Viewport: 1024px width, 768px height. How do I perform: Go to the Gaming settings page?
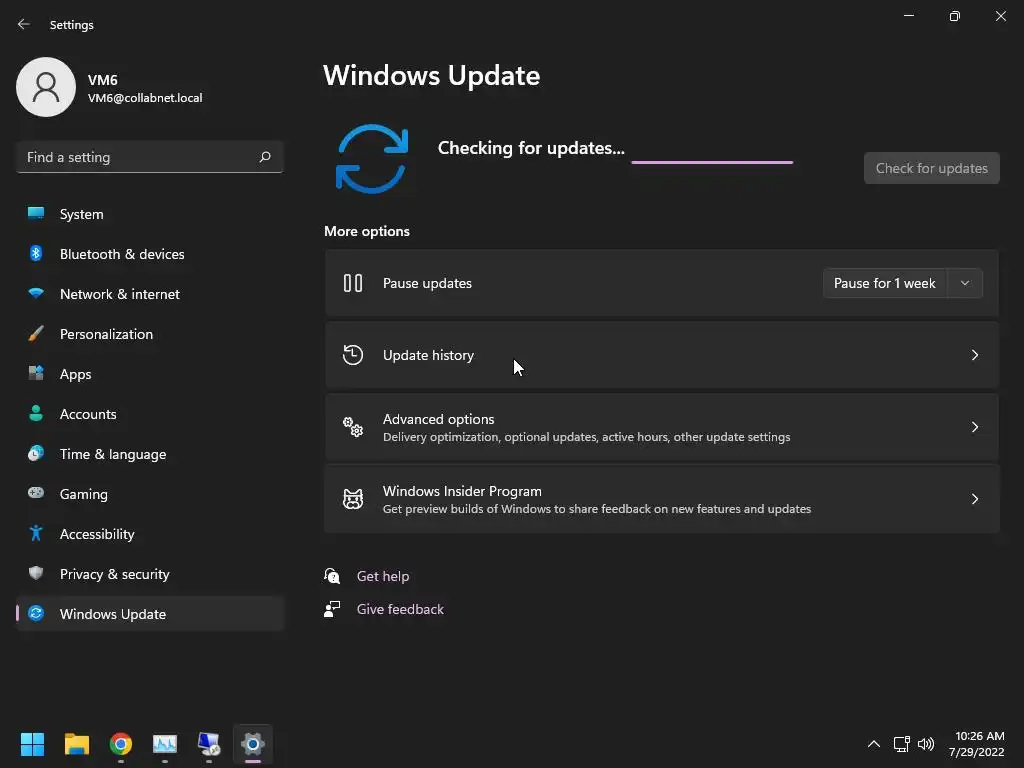pos(150,494)
